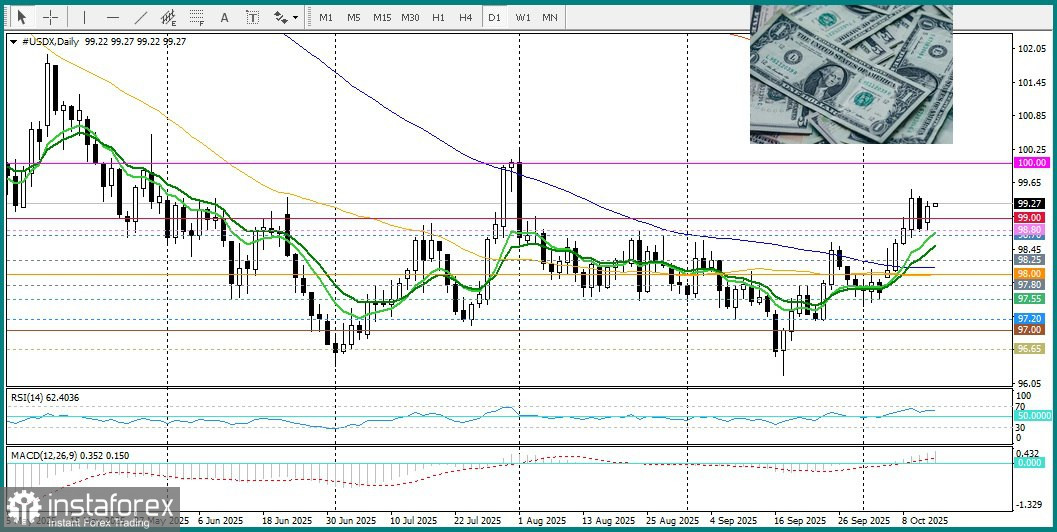
Task: Toggle the D1 timeframe button
Action: pyautogui.click(x=494, y=18)
